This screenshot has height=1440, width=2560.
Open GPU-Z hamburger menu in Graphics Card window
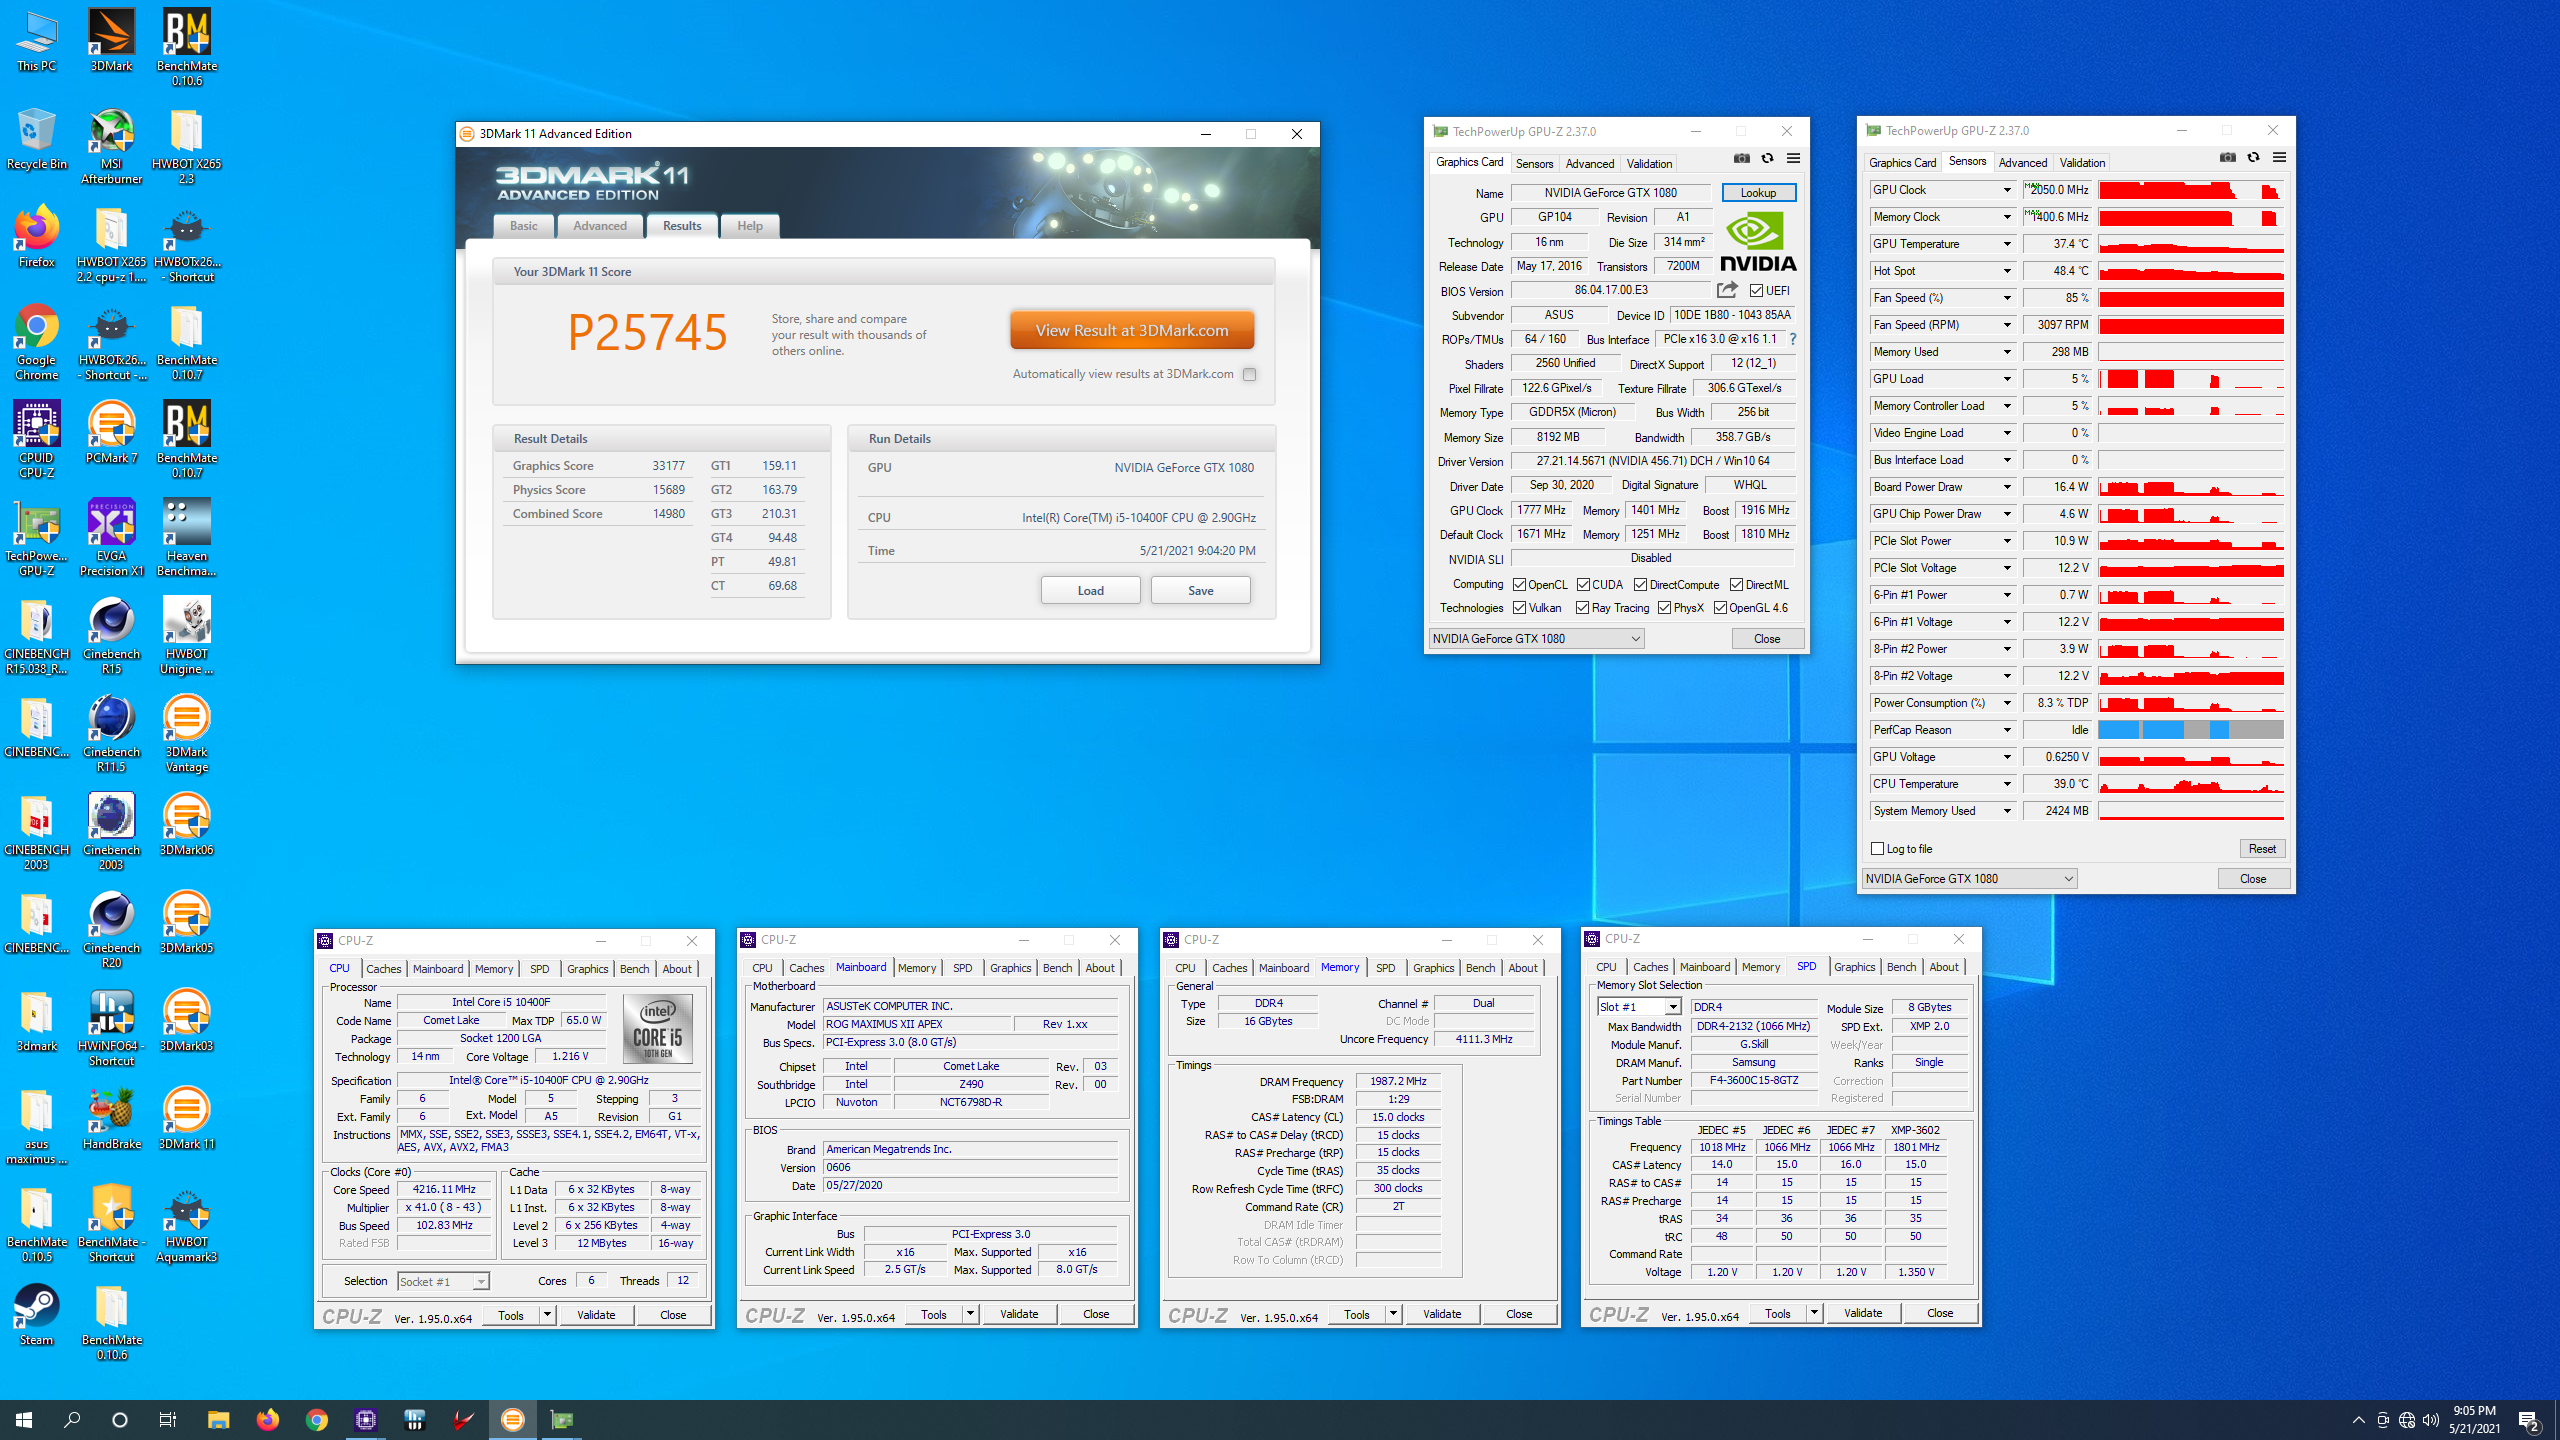tap(1794, 159)
